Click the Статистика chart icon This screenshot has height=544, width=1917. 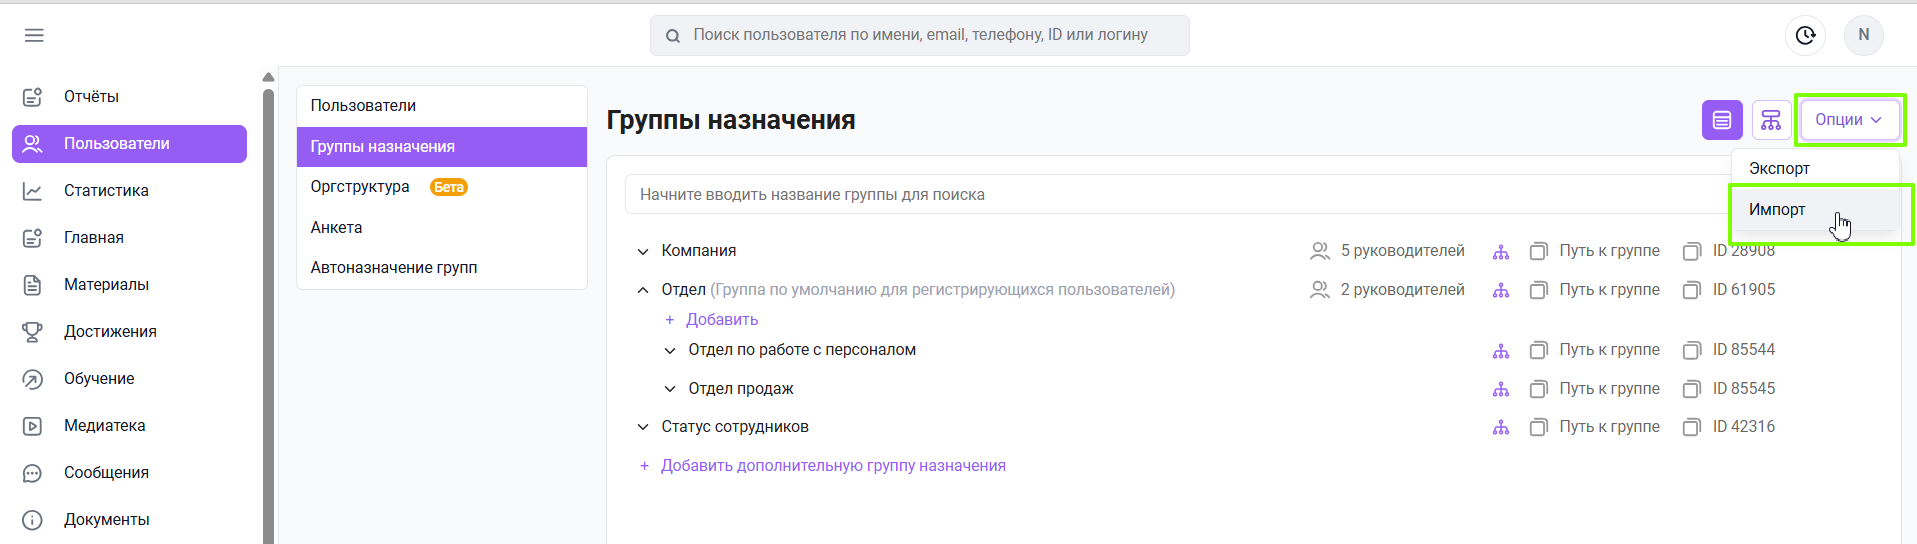[33, 191]
